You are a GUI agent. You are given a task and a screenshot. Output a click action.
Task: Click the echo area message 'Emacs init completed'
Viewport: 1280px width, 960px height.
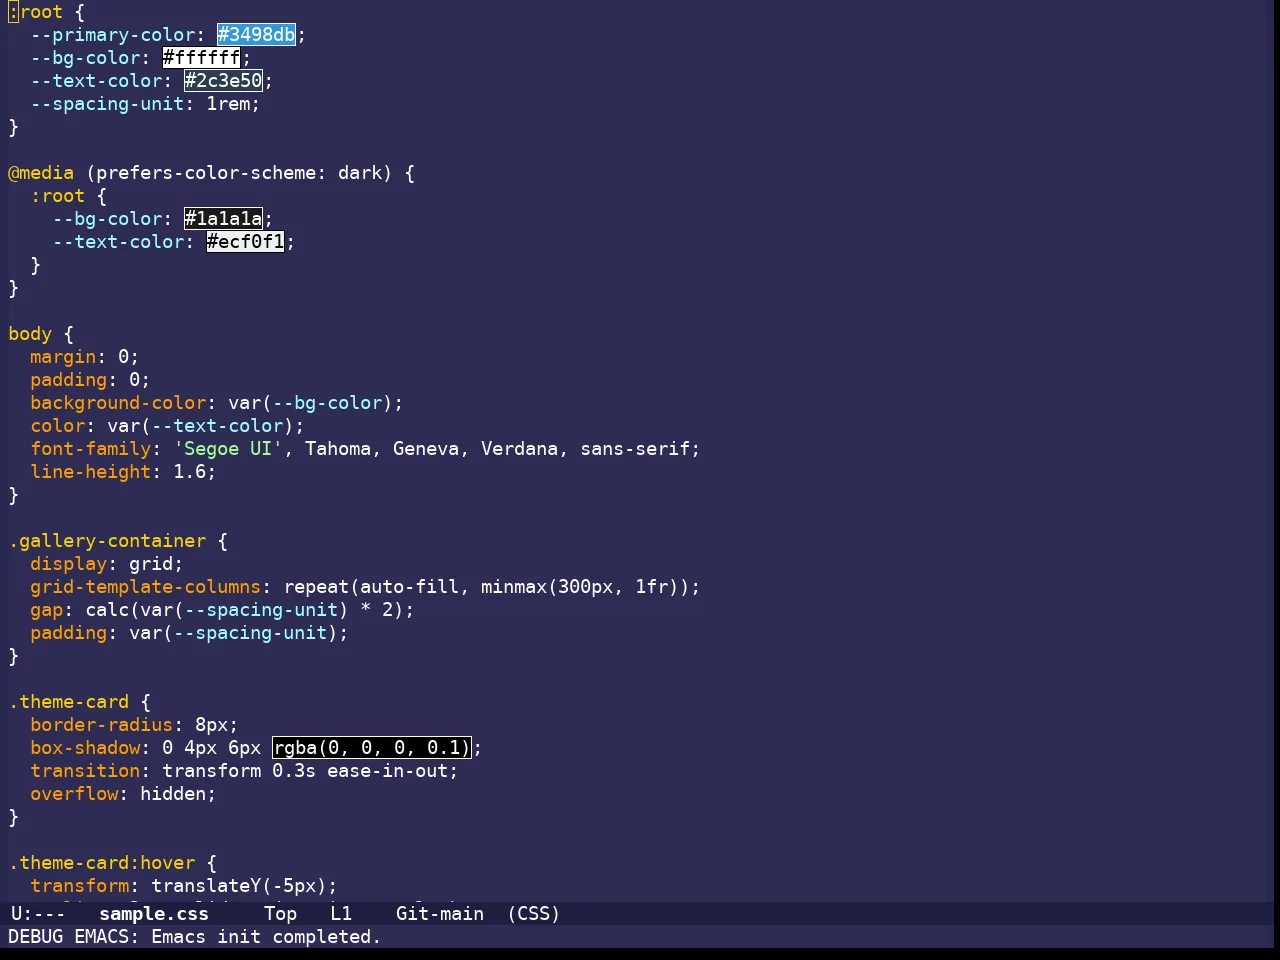[x=266, y=937]
